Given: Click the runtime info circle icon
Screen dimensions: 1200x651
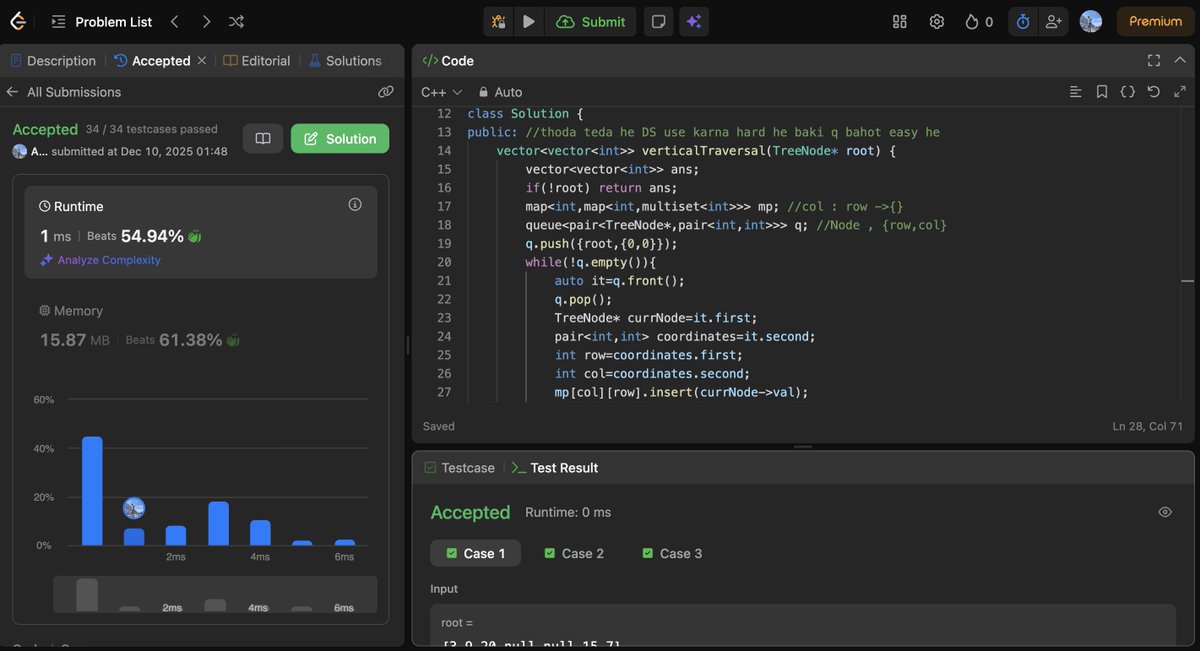Looking at the screenshot, I should tap(355, 204).
